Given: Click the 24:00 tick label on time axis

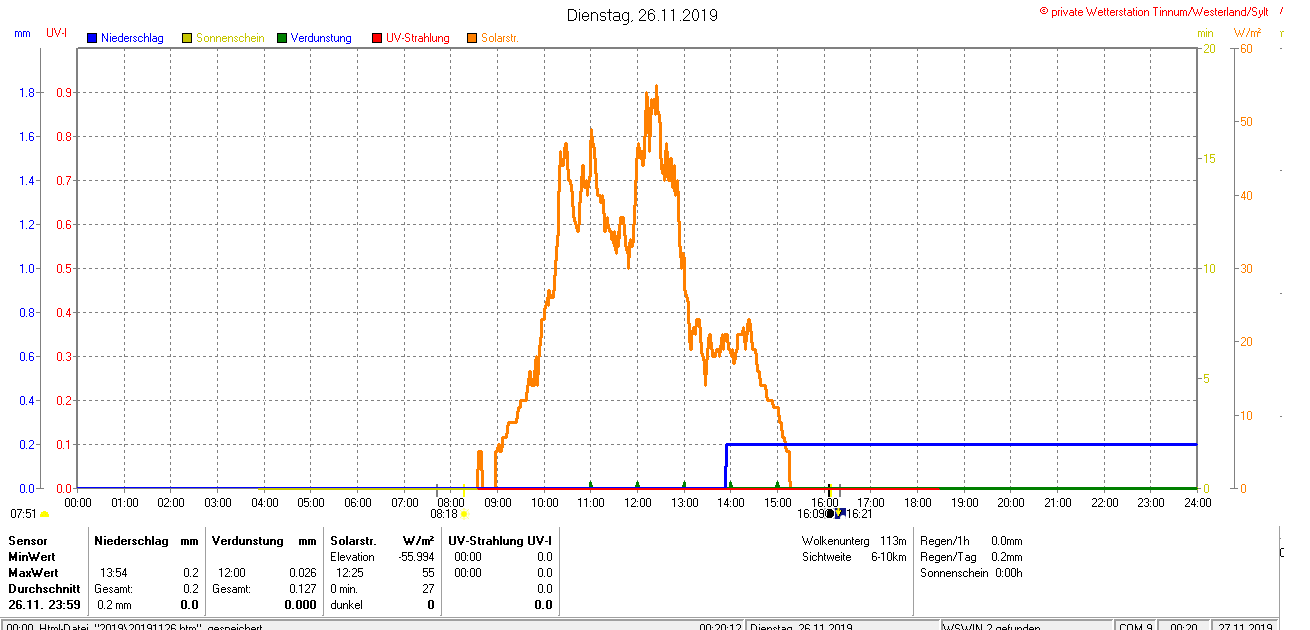Looking at the screenshot, I should coord(1197,502).
